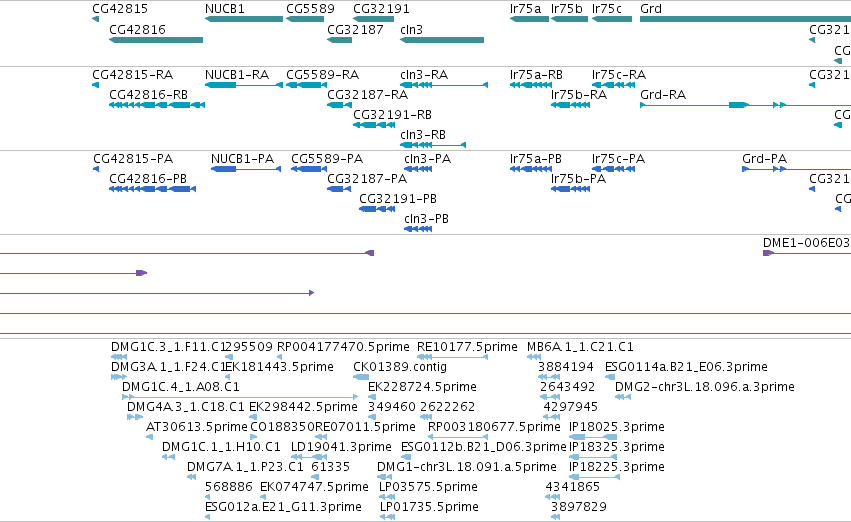851x522 pixels.
Task: Click the ESG012a.E21_G11.3prime label
Action: coord(283,507)
